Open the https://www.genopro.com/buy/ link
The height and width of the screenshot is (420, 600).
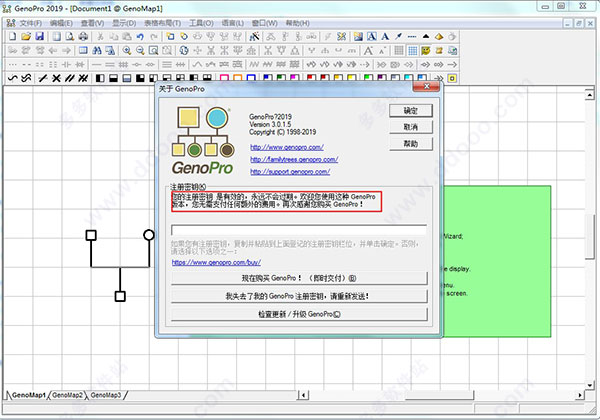[216, 262]
